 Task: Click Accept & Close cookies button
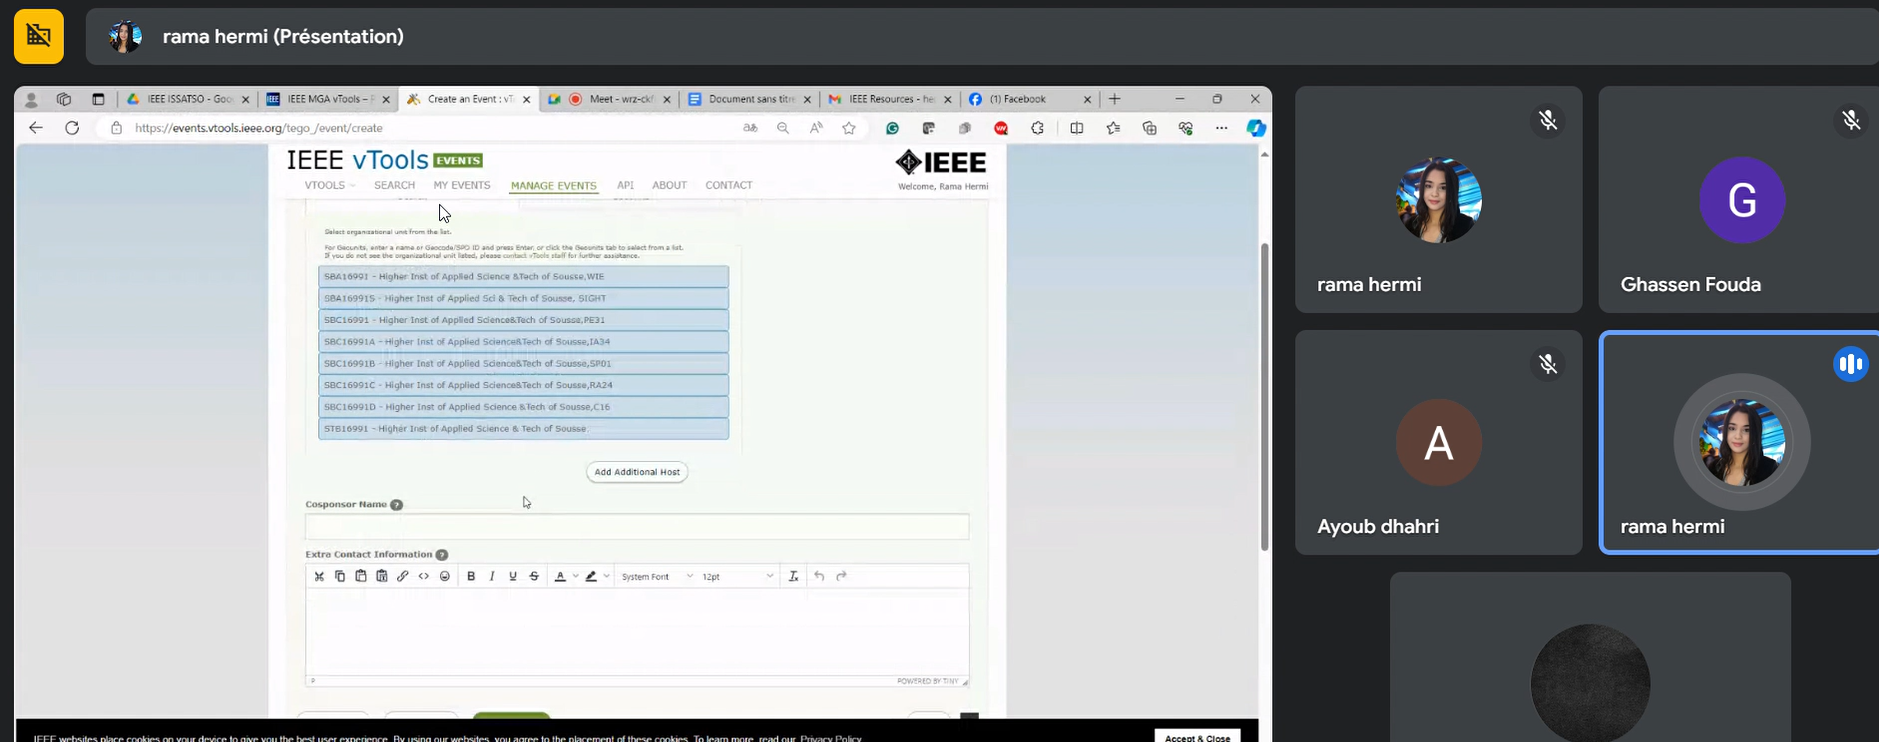point(1197,737)
